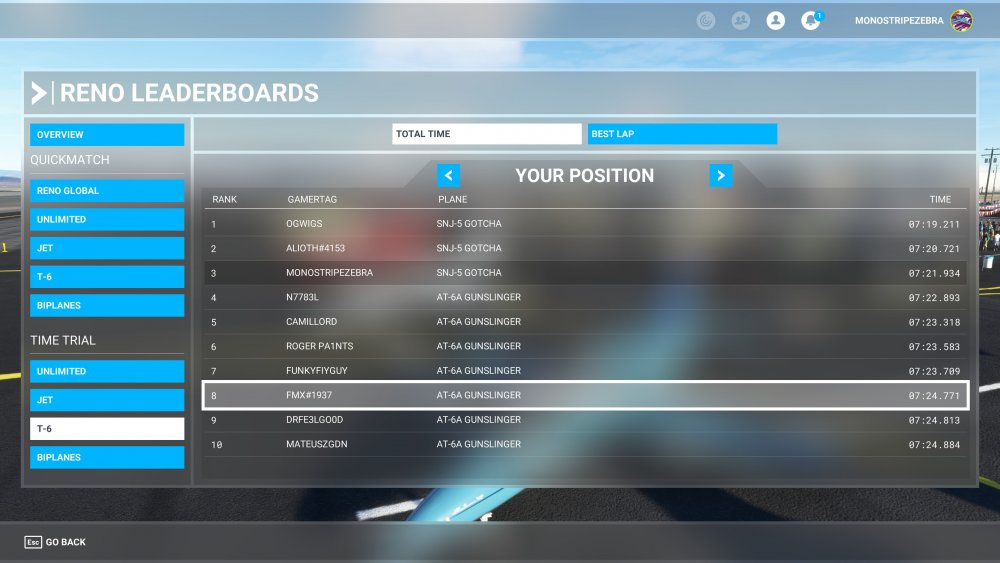The width and height of the screenshot is (1000, 563).
Task: Click time value 07:23.709
Action: (934, 371)
